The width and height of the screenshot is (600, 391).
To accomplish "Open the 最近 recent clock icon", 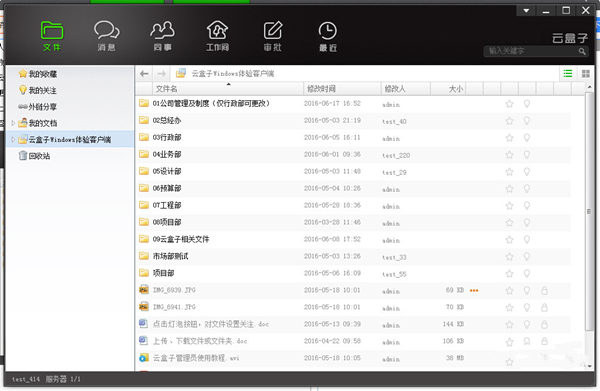I will point(328,31).
